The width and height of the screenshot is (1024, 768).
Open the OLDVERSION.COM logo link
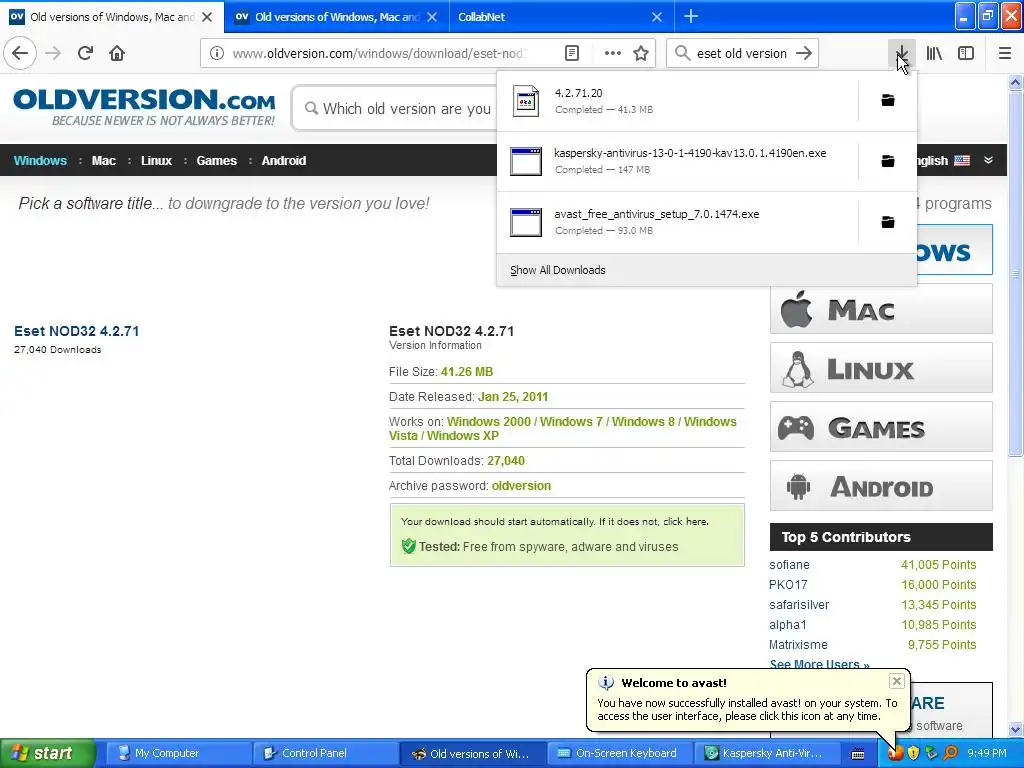tap(144, 106)
